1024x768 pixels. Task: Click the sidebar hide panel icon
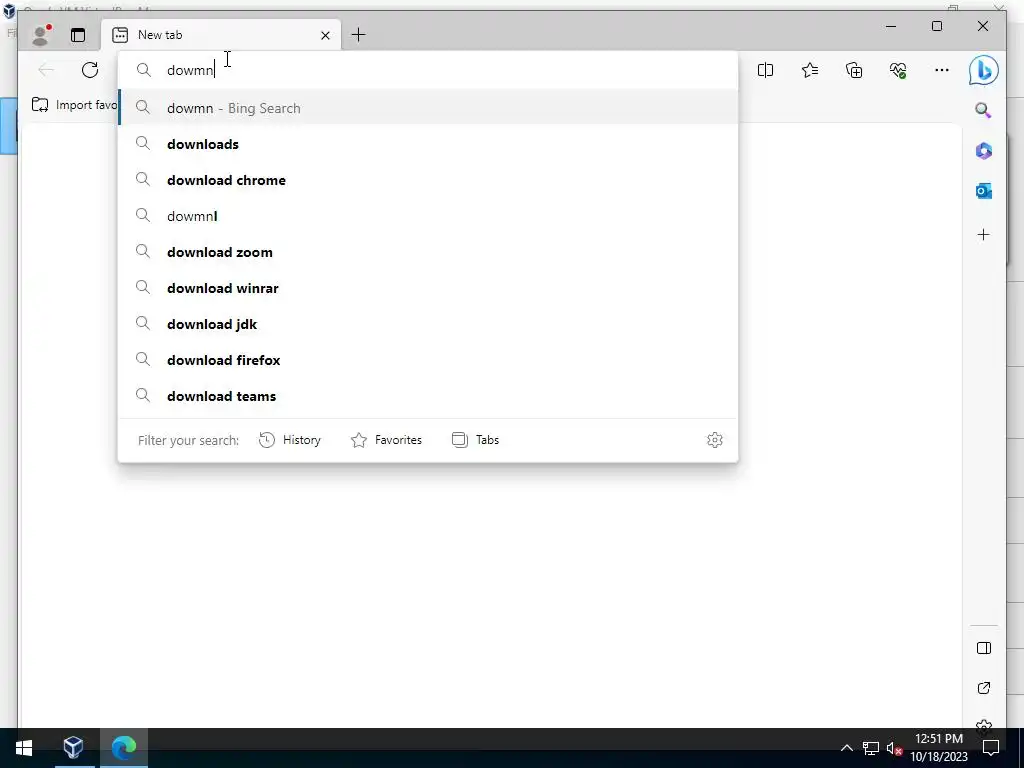[984, 648]
